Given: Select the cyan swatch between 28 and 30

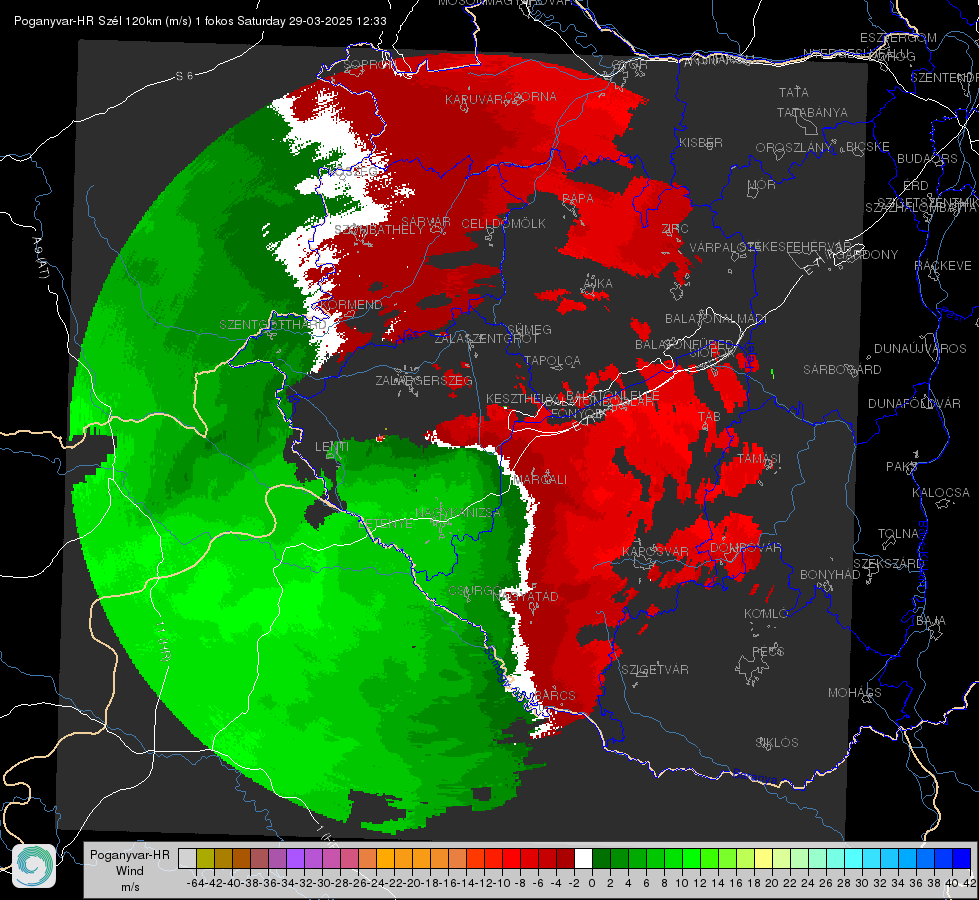Looking at the screenshot, I should coord(853,858).
